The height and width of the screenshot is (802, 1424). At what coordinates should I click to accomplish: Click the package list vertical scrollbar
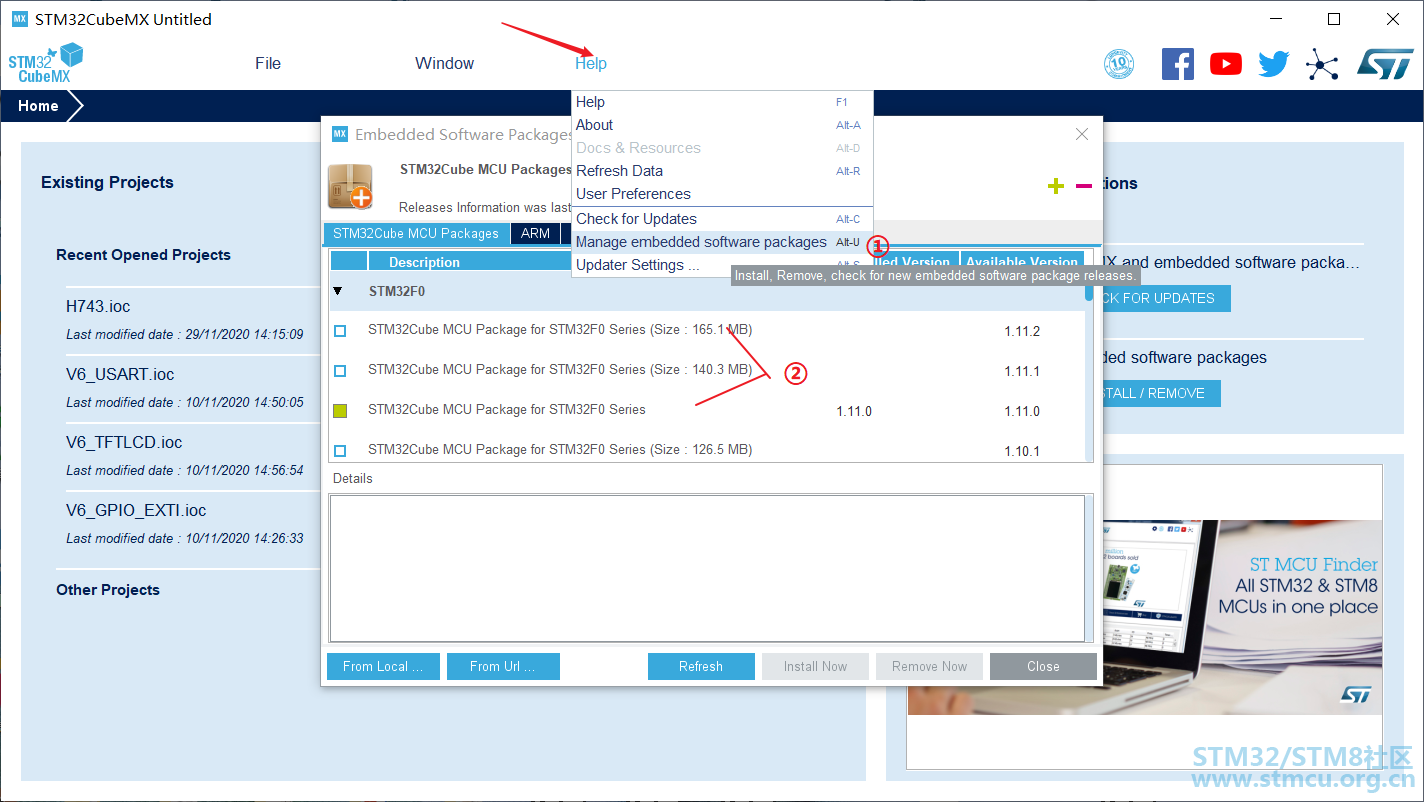point(1089,356)
